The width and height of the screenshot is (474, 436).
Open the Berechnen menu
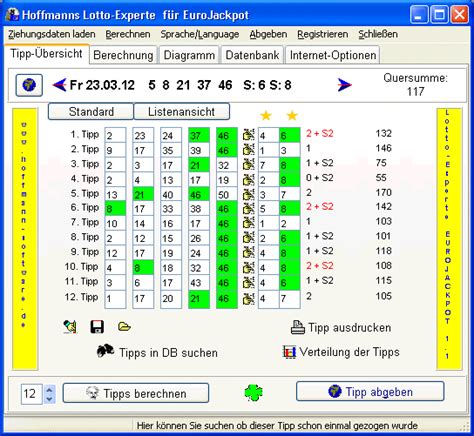(128, 34)
